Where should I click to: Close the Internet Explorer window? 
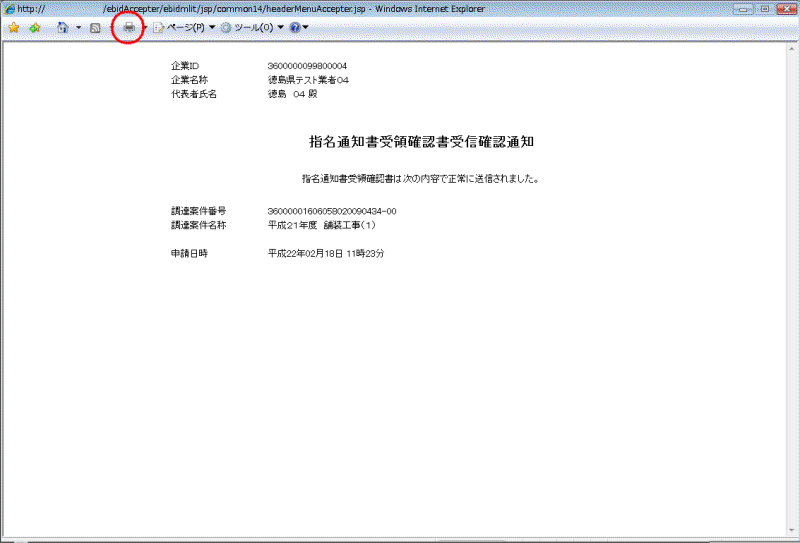coord(785,8)
